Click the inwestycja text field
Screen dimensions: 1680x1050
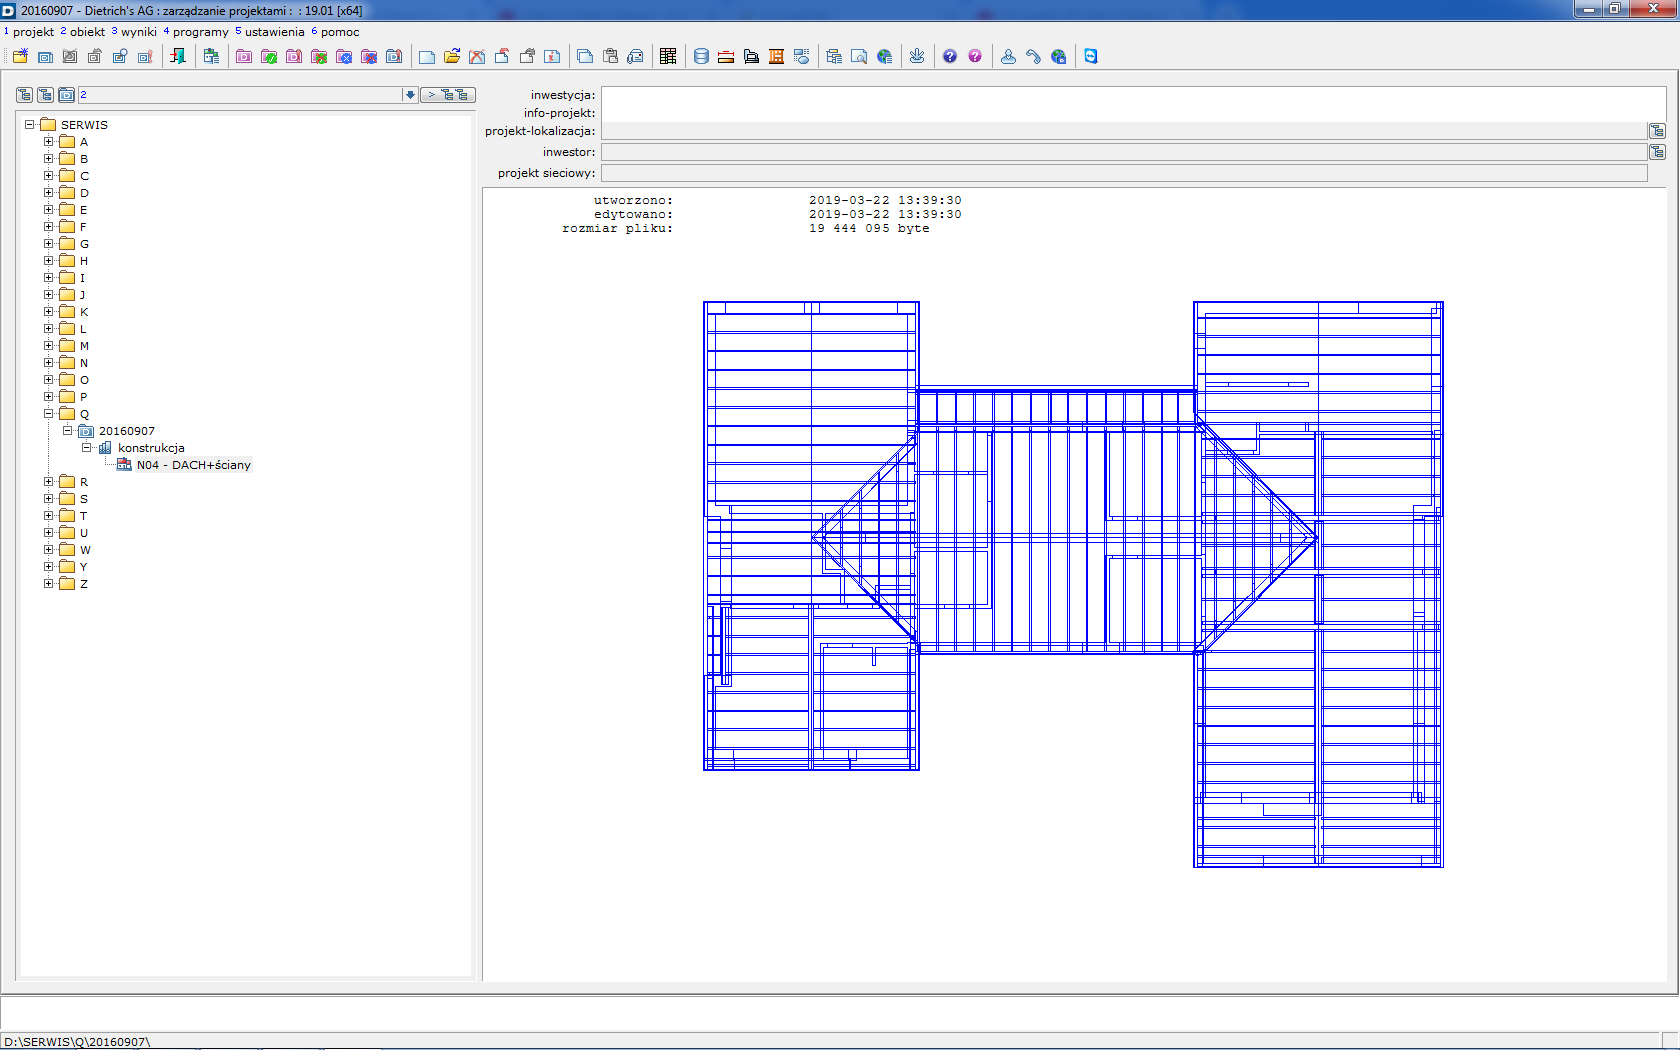tap(1132, 95)
